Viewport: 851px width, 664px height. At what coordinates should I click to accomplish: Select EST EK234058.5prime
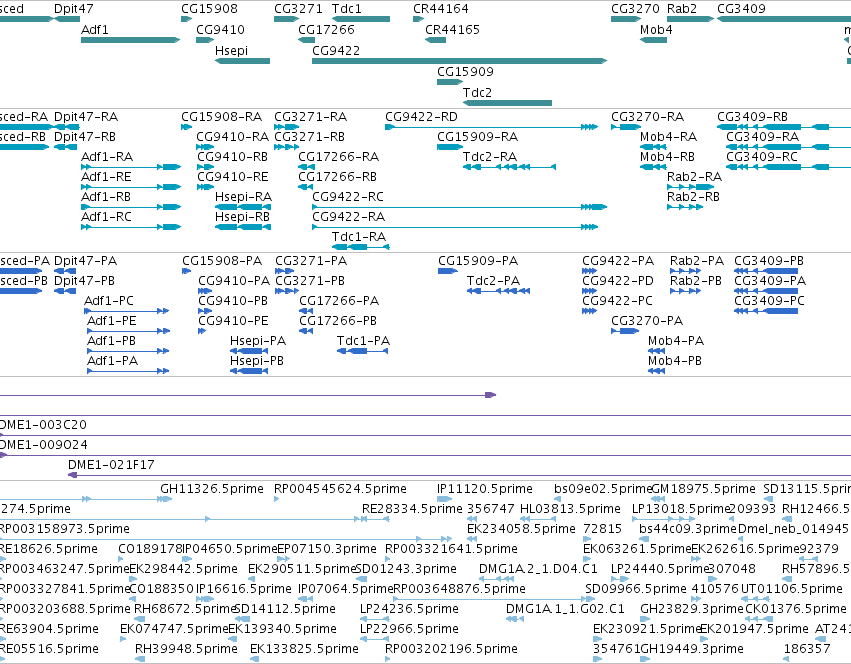coord(521,529)
